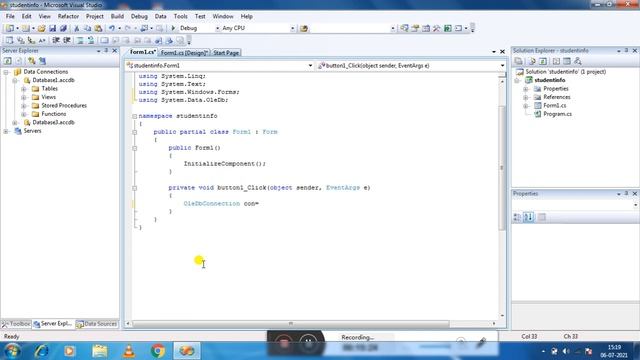Screen dimensions: 640x360
Task: Open the Debug menu
Action: point(139,16)
